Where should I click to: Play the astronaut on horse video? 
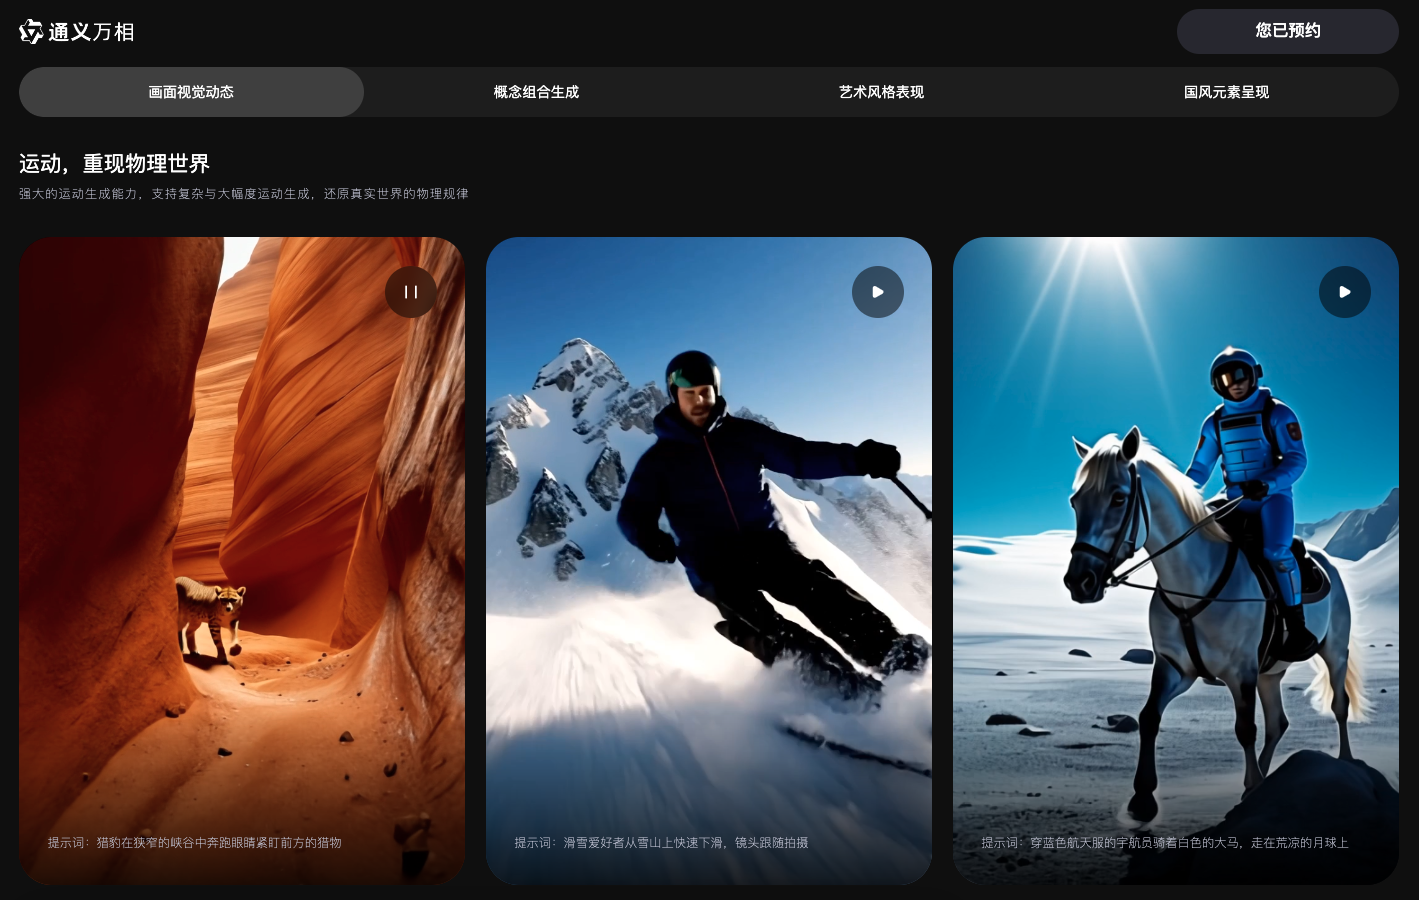pos(1345,292)
